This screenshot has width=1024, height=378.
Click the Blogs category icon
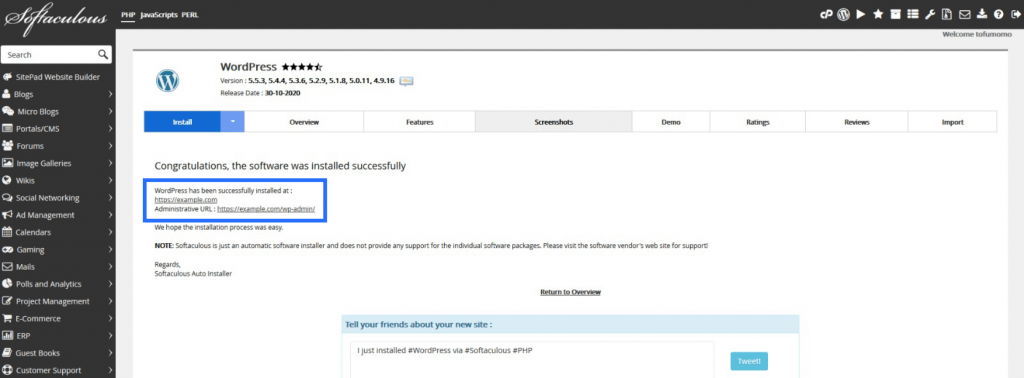pos(7,94)
